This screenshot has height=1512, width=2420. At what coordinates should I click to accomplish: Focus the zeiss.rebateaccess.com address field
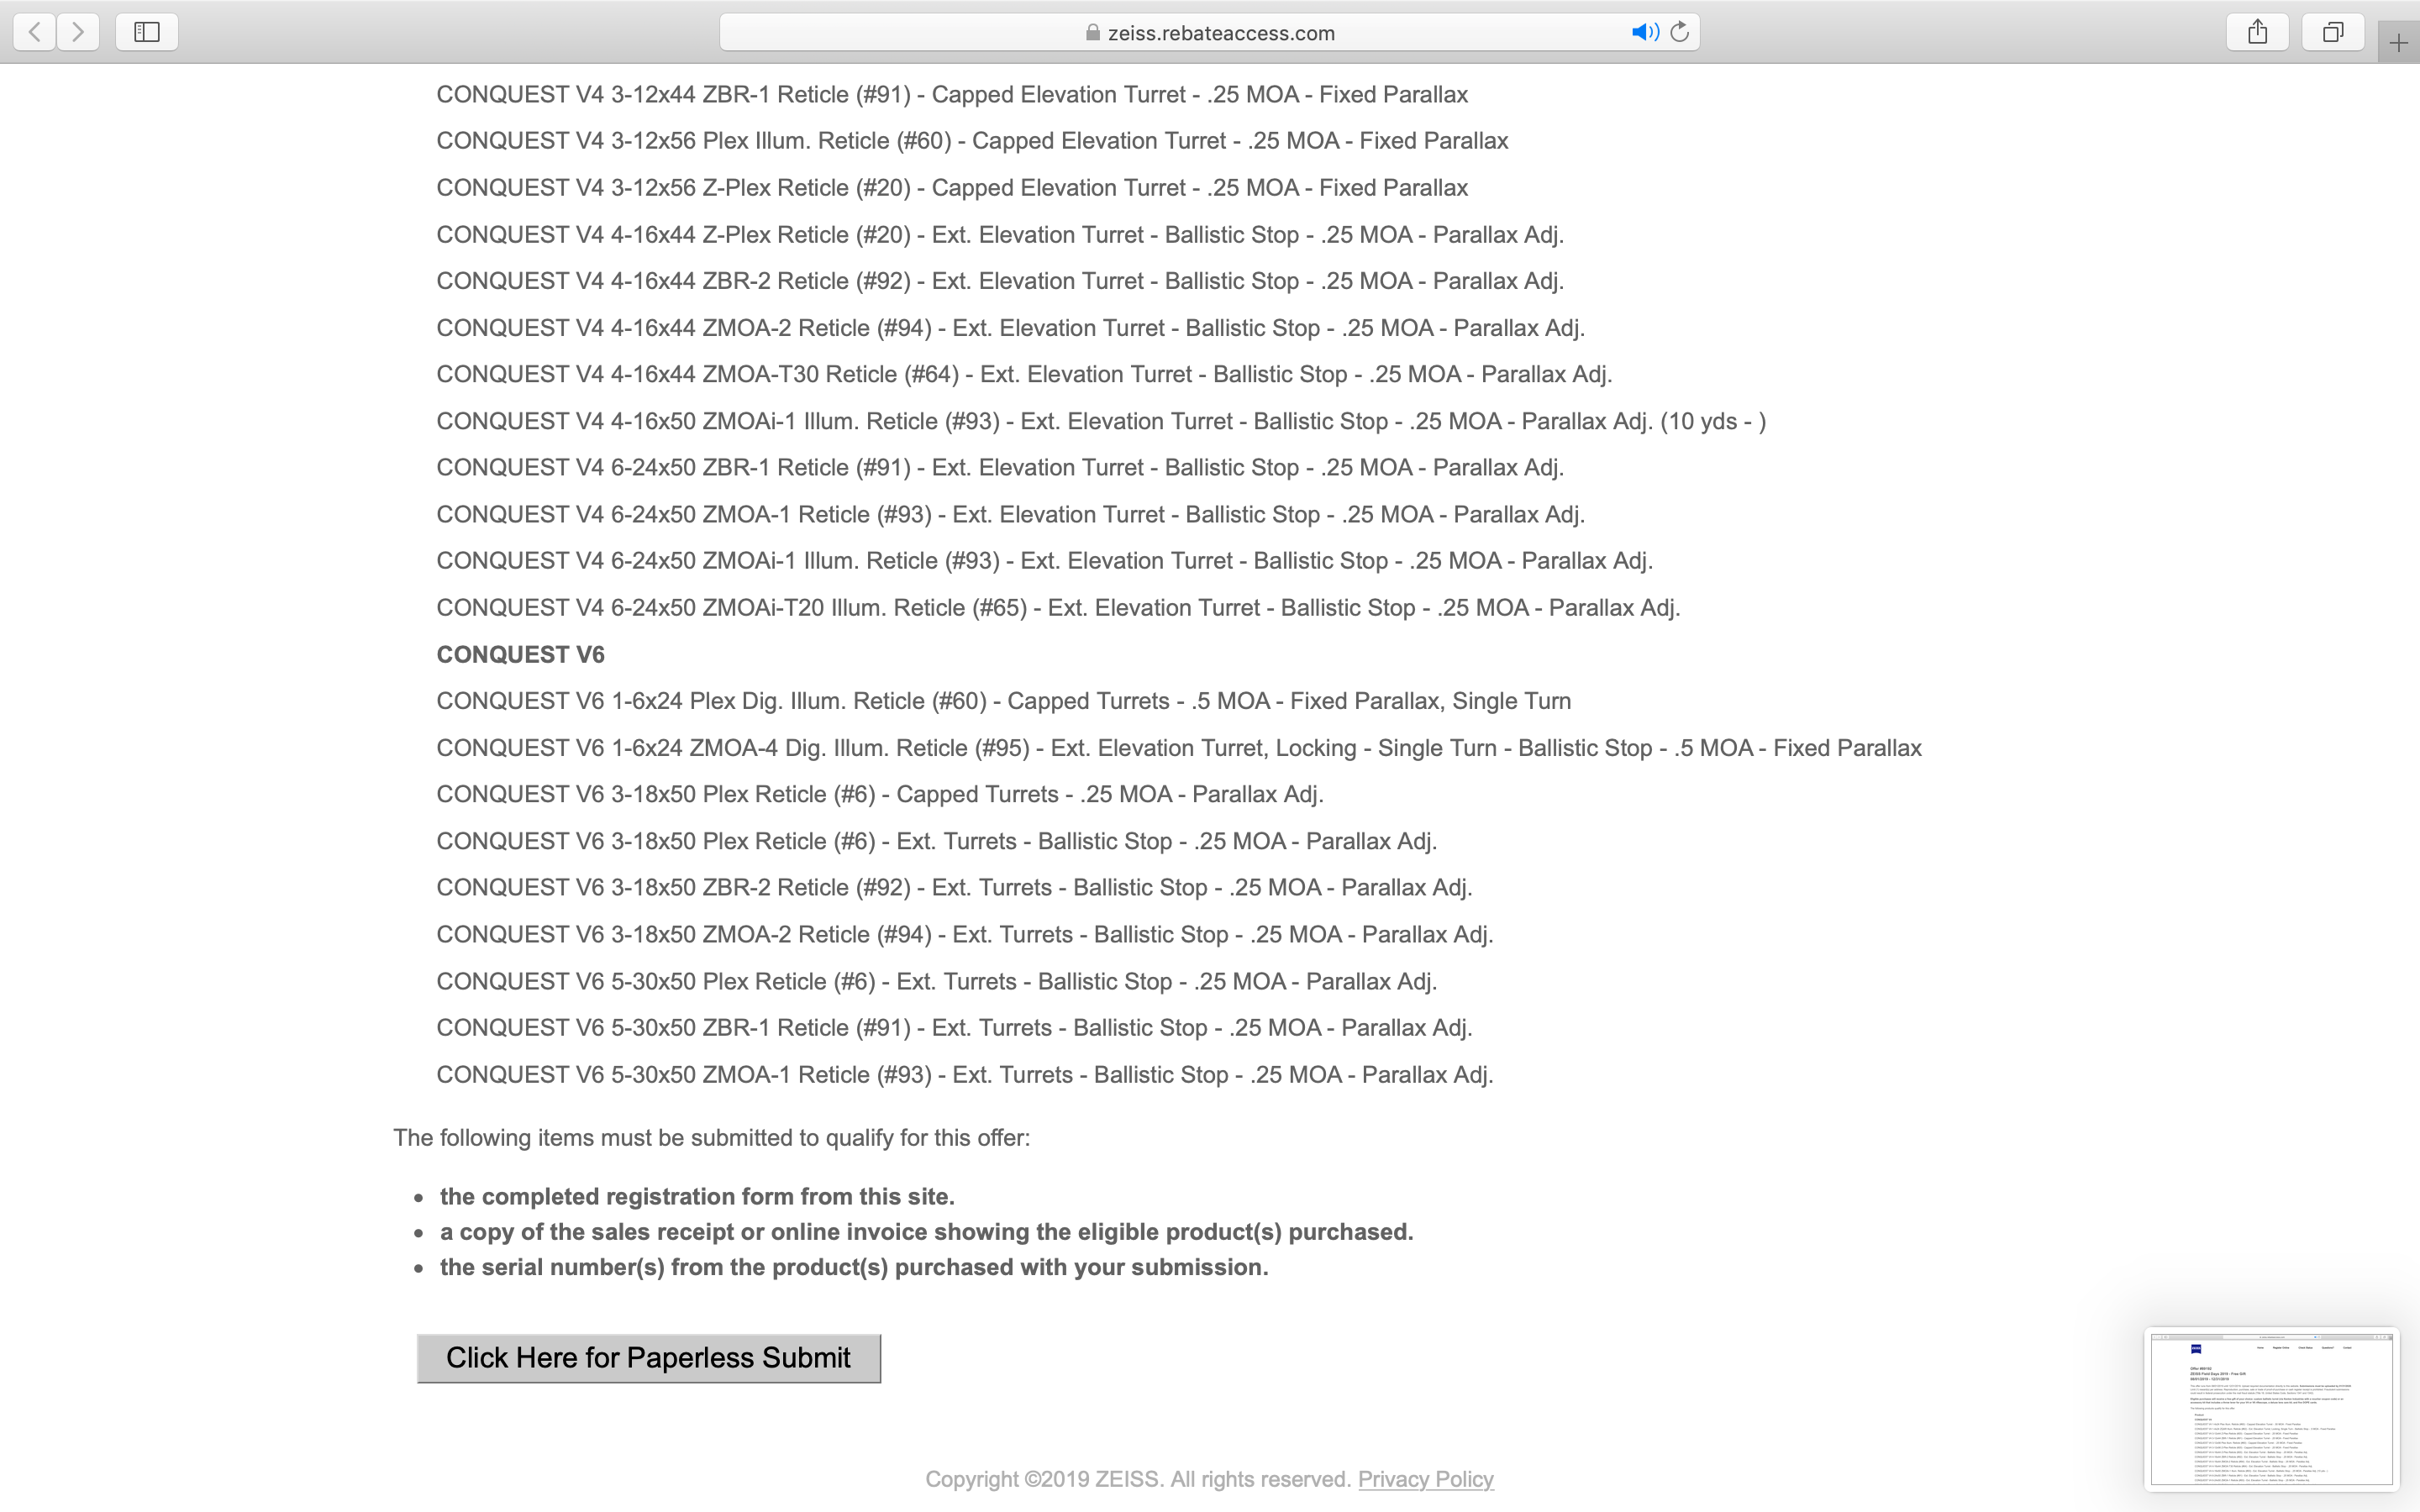[1210, 32]
